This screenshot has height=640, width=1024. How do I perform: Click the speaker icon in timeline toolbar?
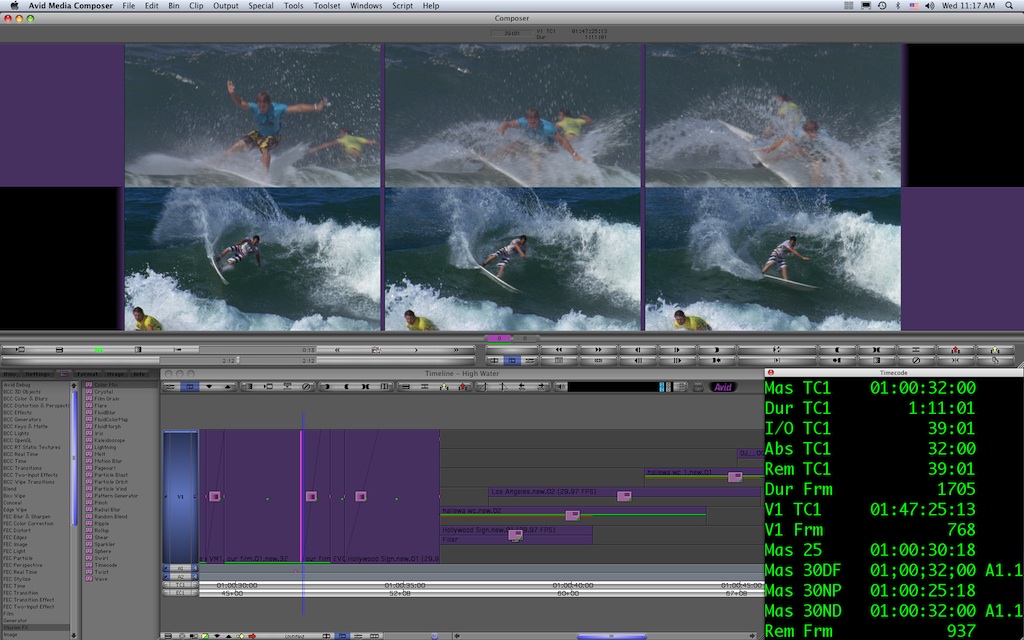point(560,387)
